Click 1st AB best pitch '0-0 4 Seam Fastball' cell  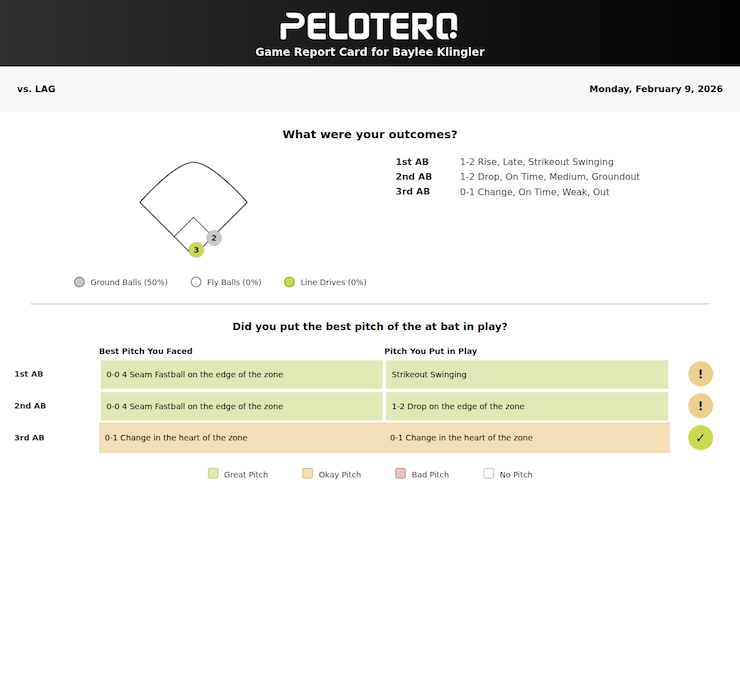242,374
